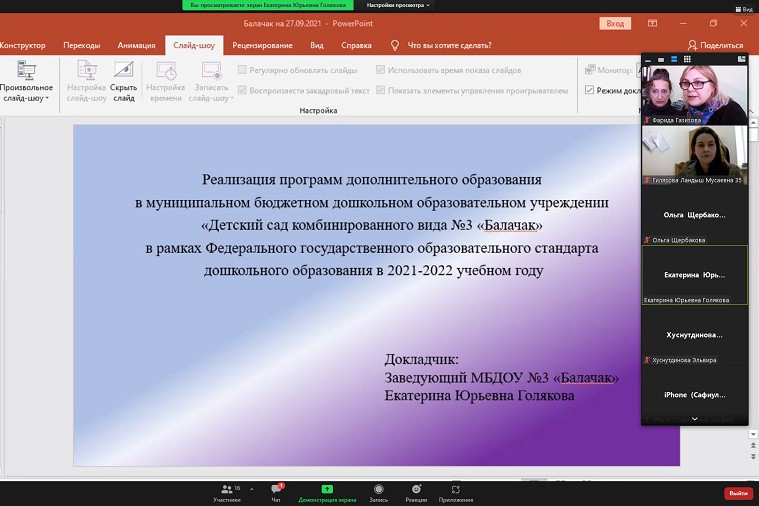Click the green Share Screen (Демонстрация экрана) icon
This screenshot has height=506, width=759.
(327, 489)
